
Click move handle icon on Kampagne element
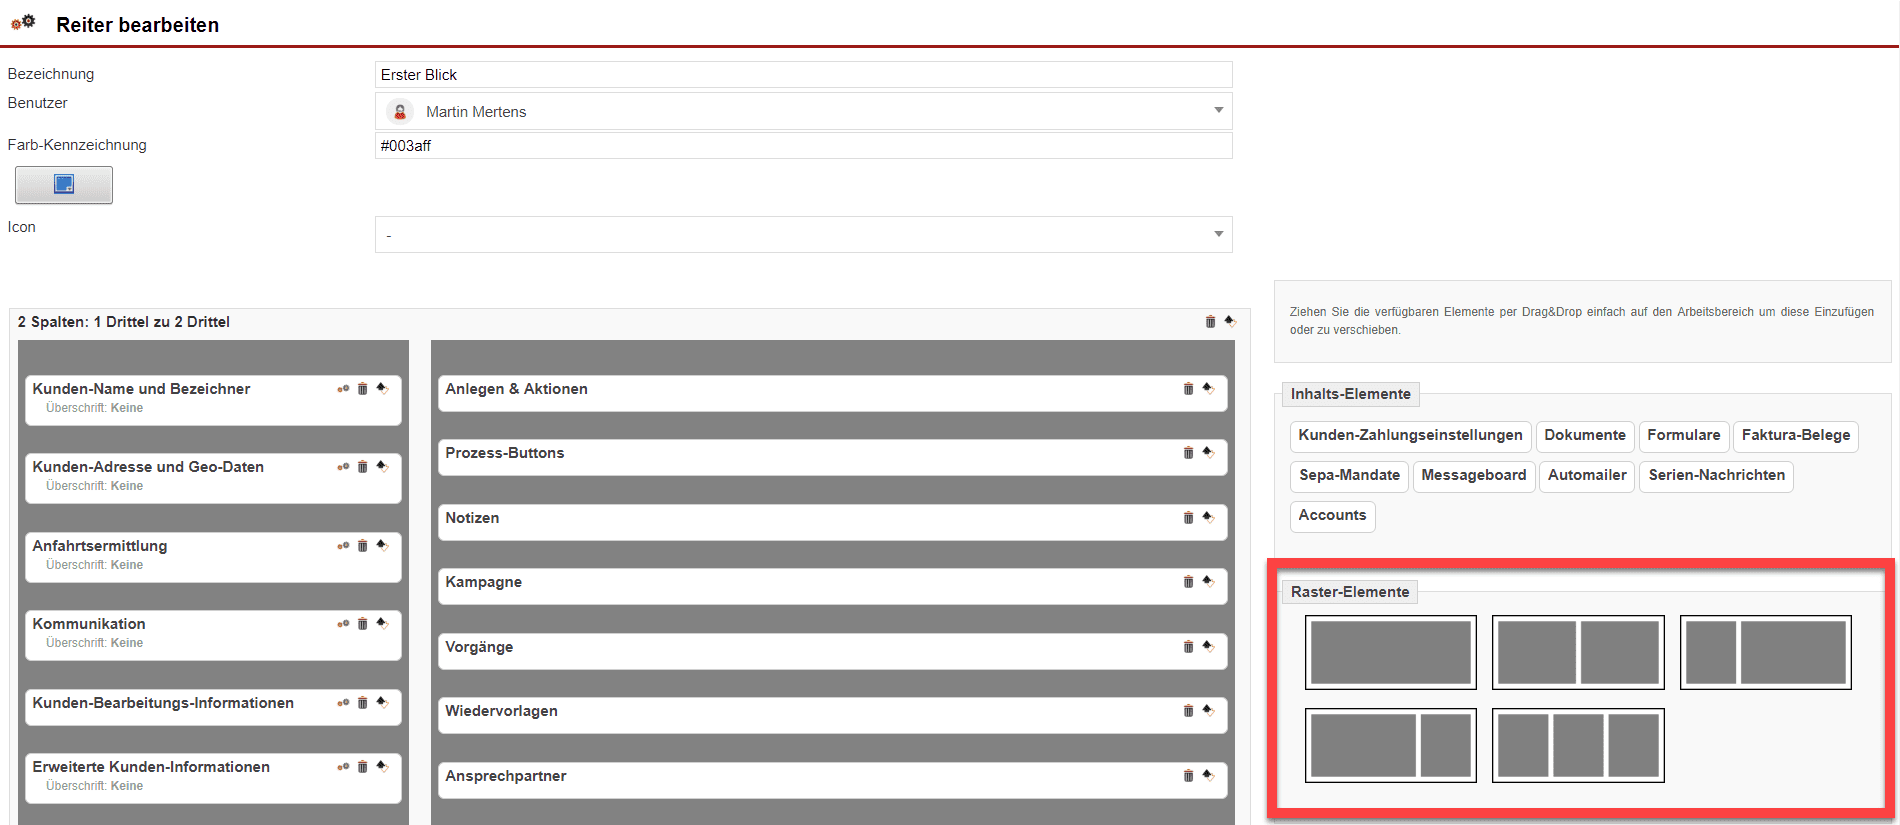point(1208,582)
